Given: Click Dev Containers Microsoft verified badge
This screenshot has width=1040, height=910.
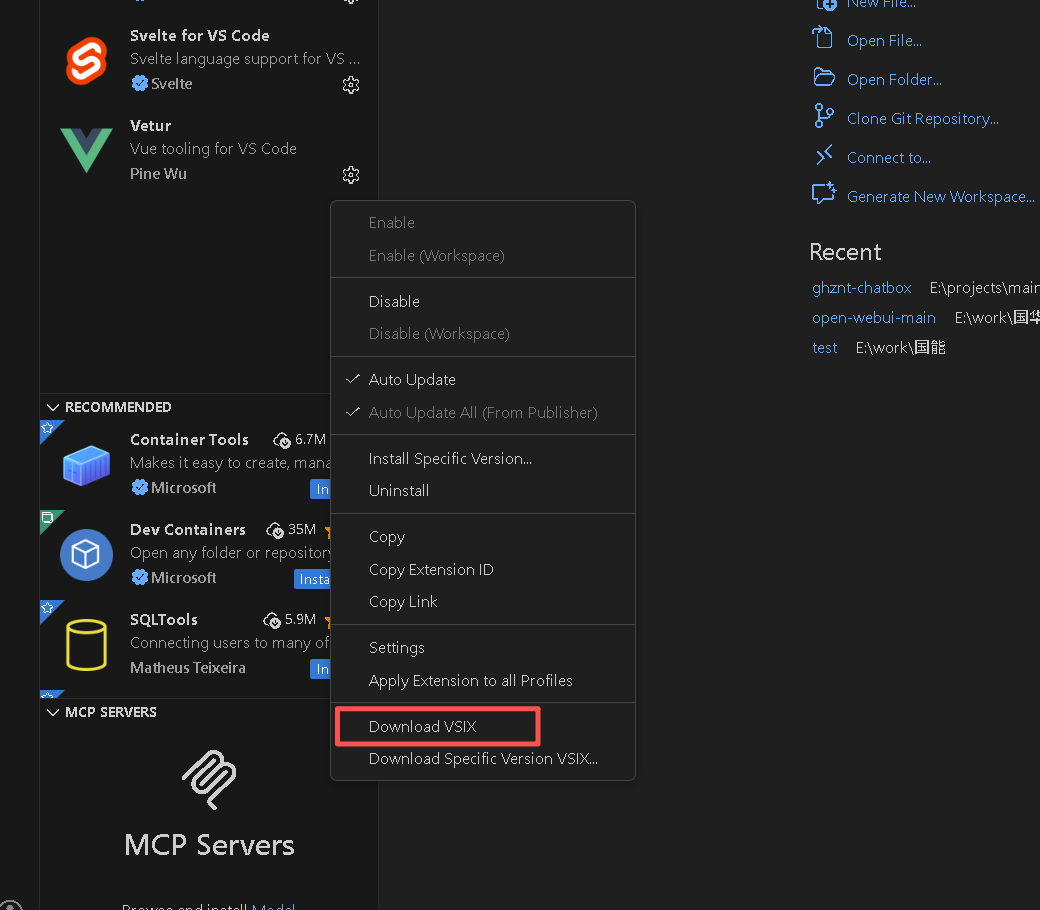Looking at the screenshot, I should click(139, 578).
